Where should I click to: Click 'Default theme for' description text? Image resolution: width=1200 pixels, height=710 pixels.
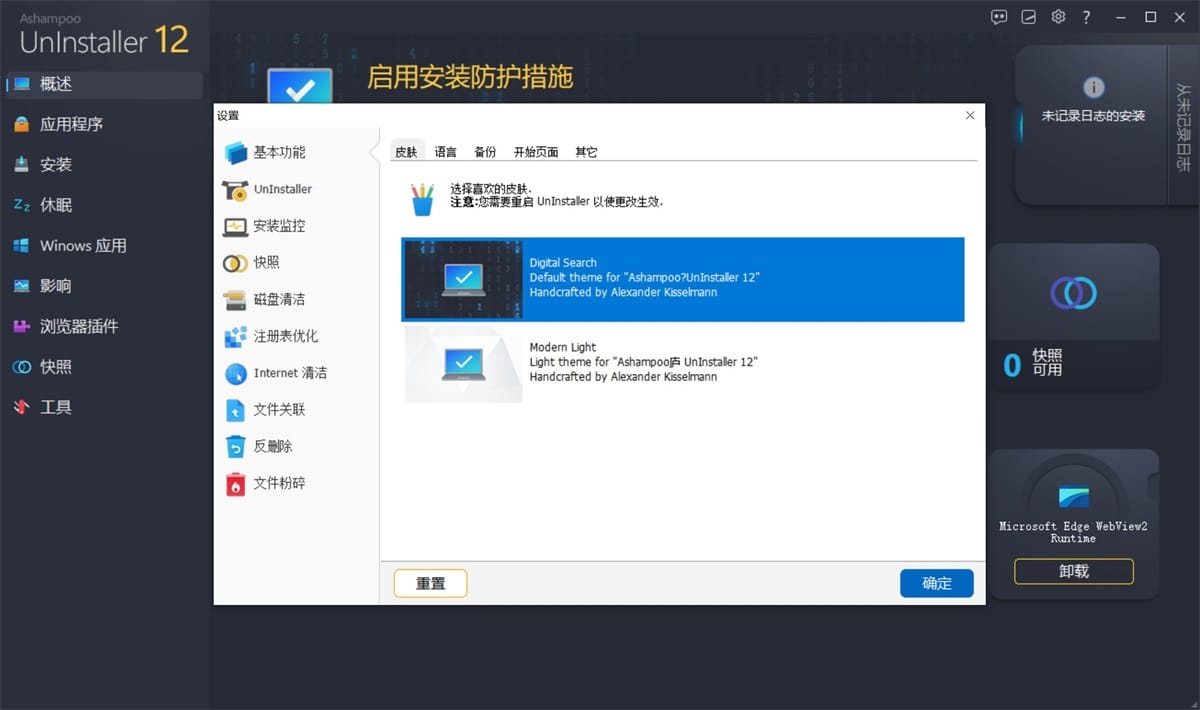click(644, 278)
